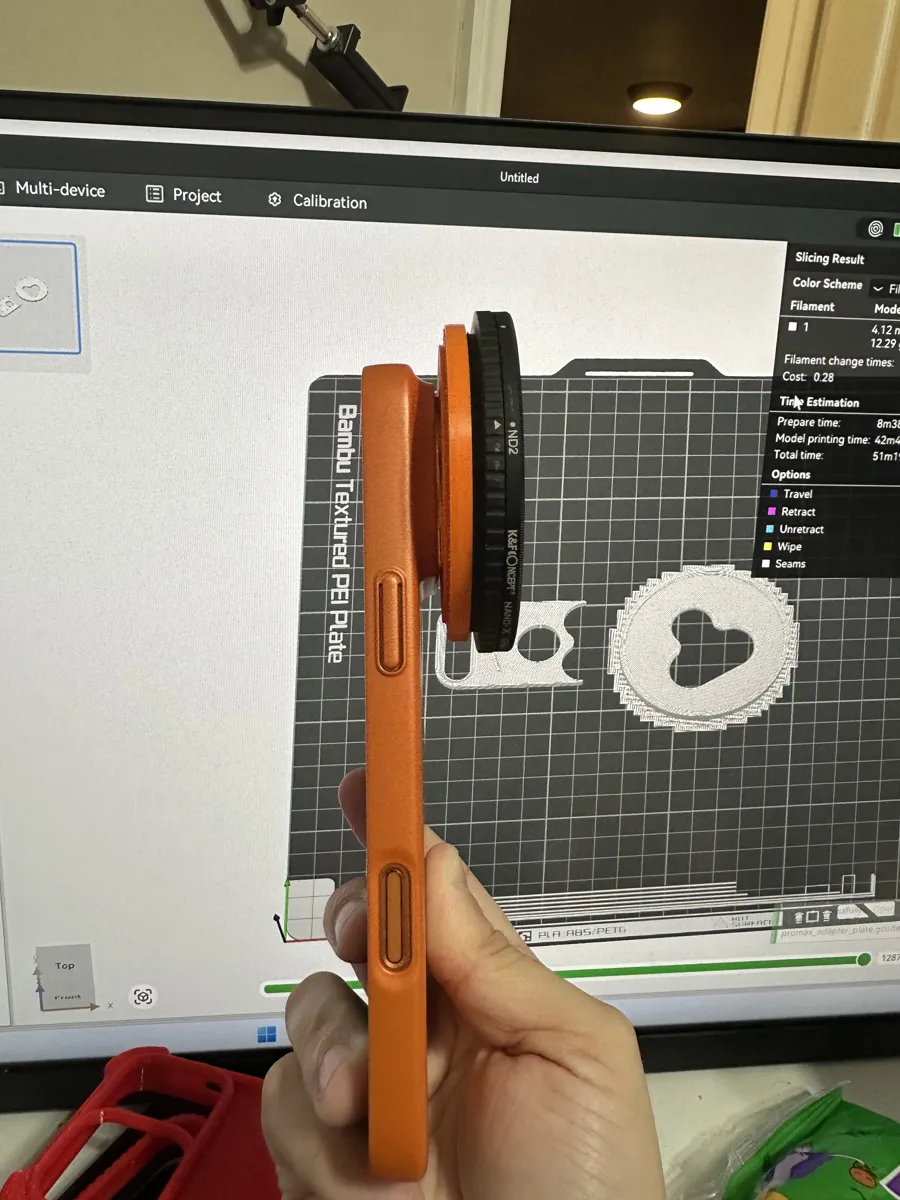This screenshot has height=1200, width=900.
Task: Open the Color Scheme dropdown
Action: [885, 288]
